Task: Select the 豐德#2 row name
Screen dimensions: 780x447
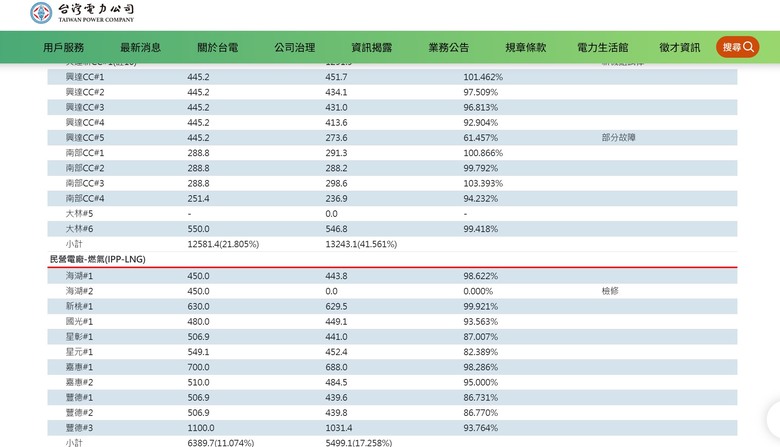Action: click(x=79, y=413)
